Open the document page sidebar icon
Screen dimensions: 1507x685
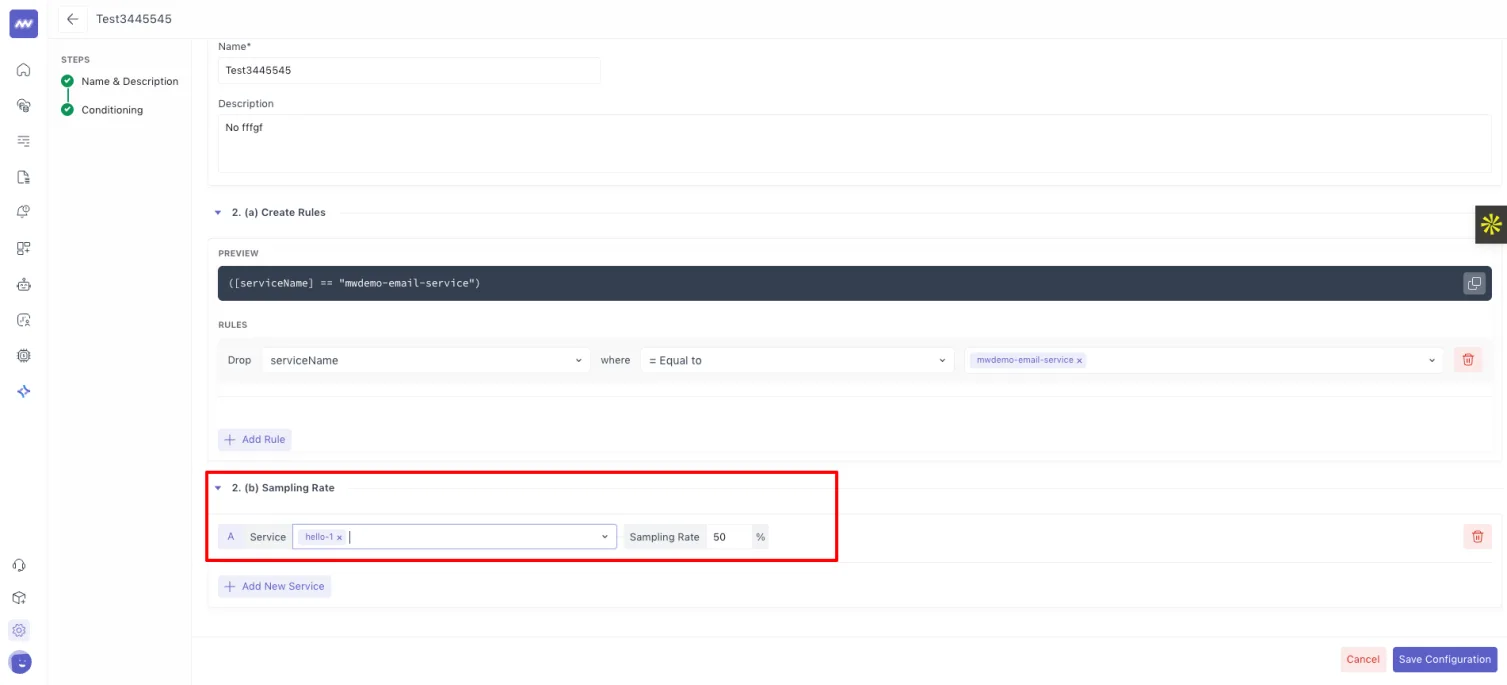click(x=23, y=177)
